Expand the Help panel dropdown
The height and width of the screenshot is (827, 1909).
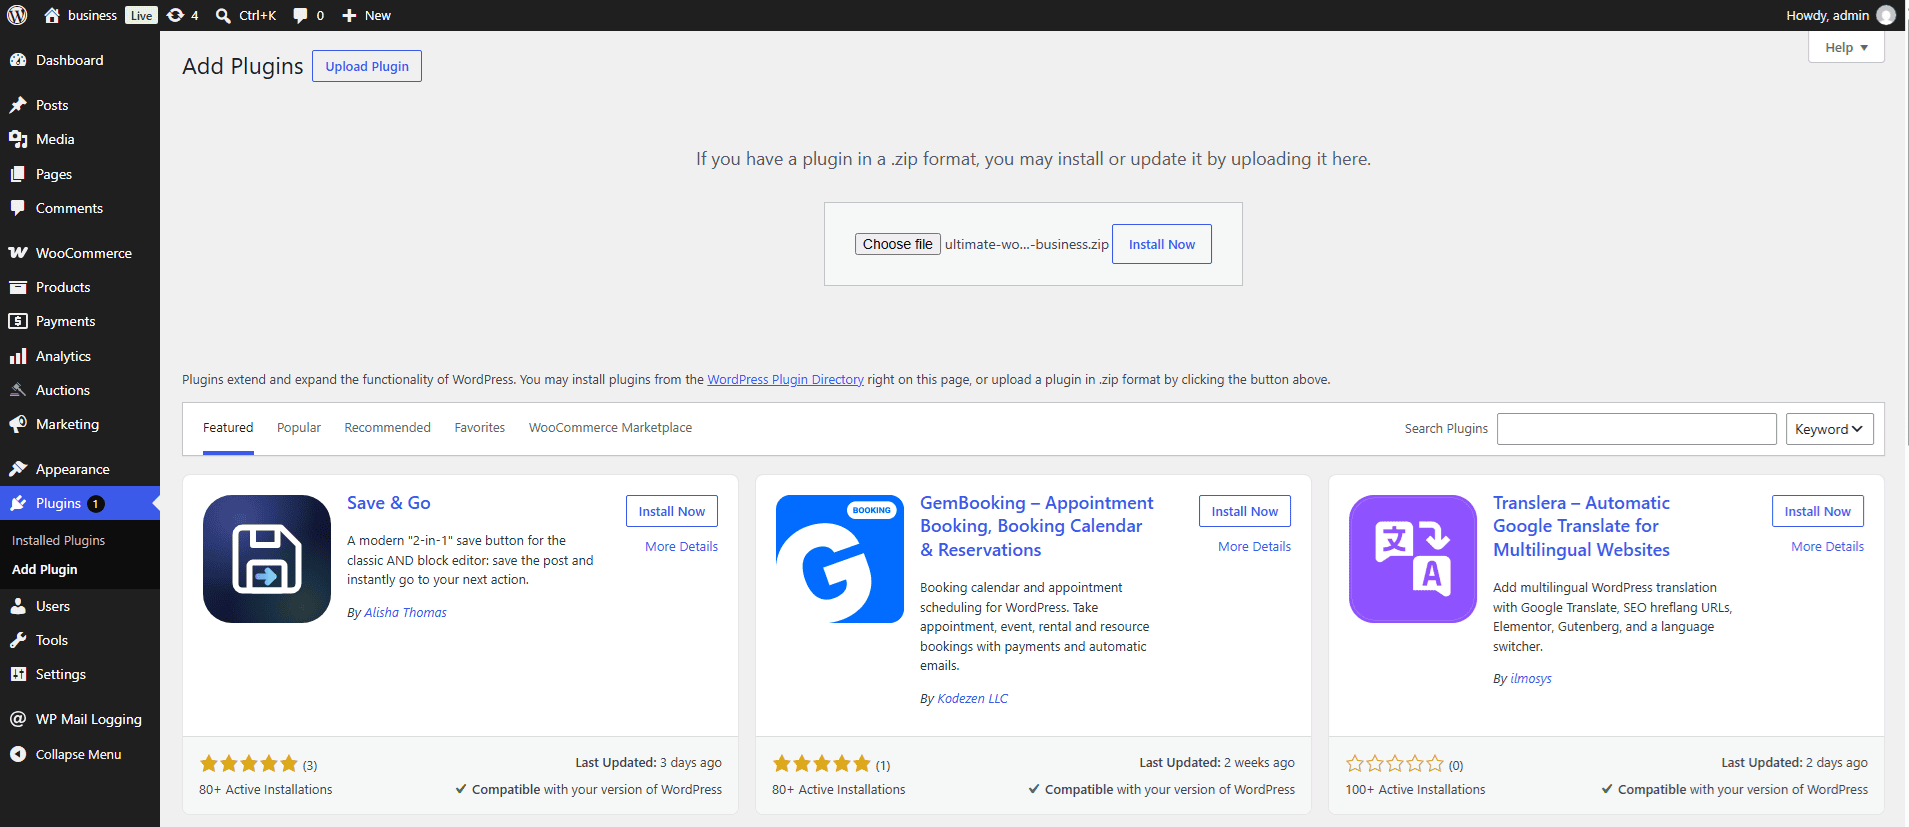[1846, 47]
